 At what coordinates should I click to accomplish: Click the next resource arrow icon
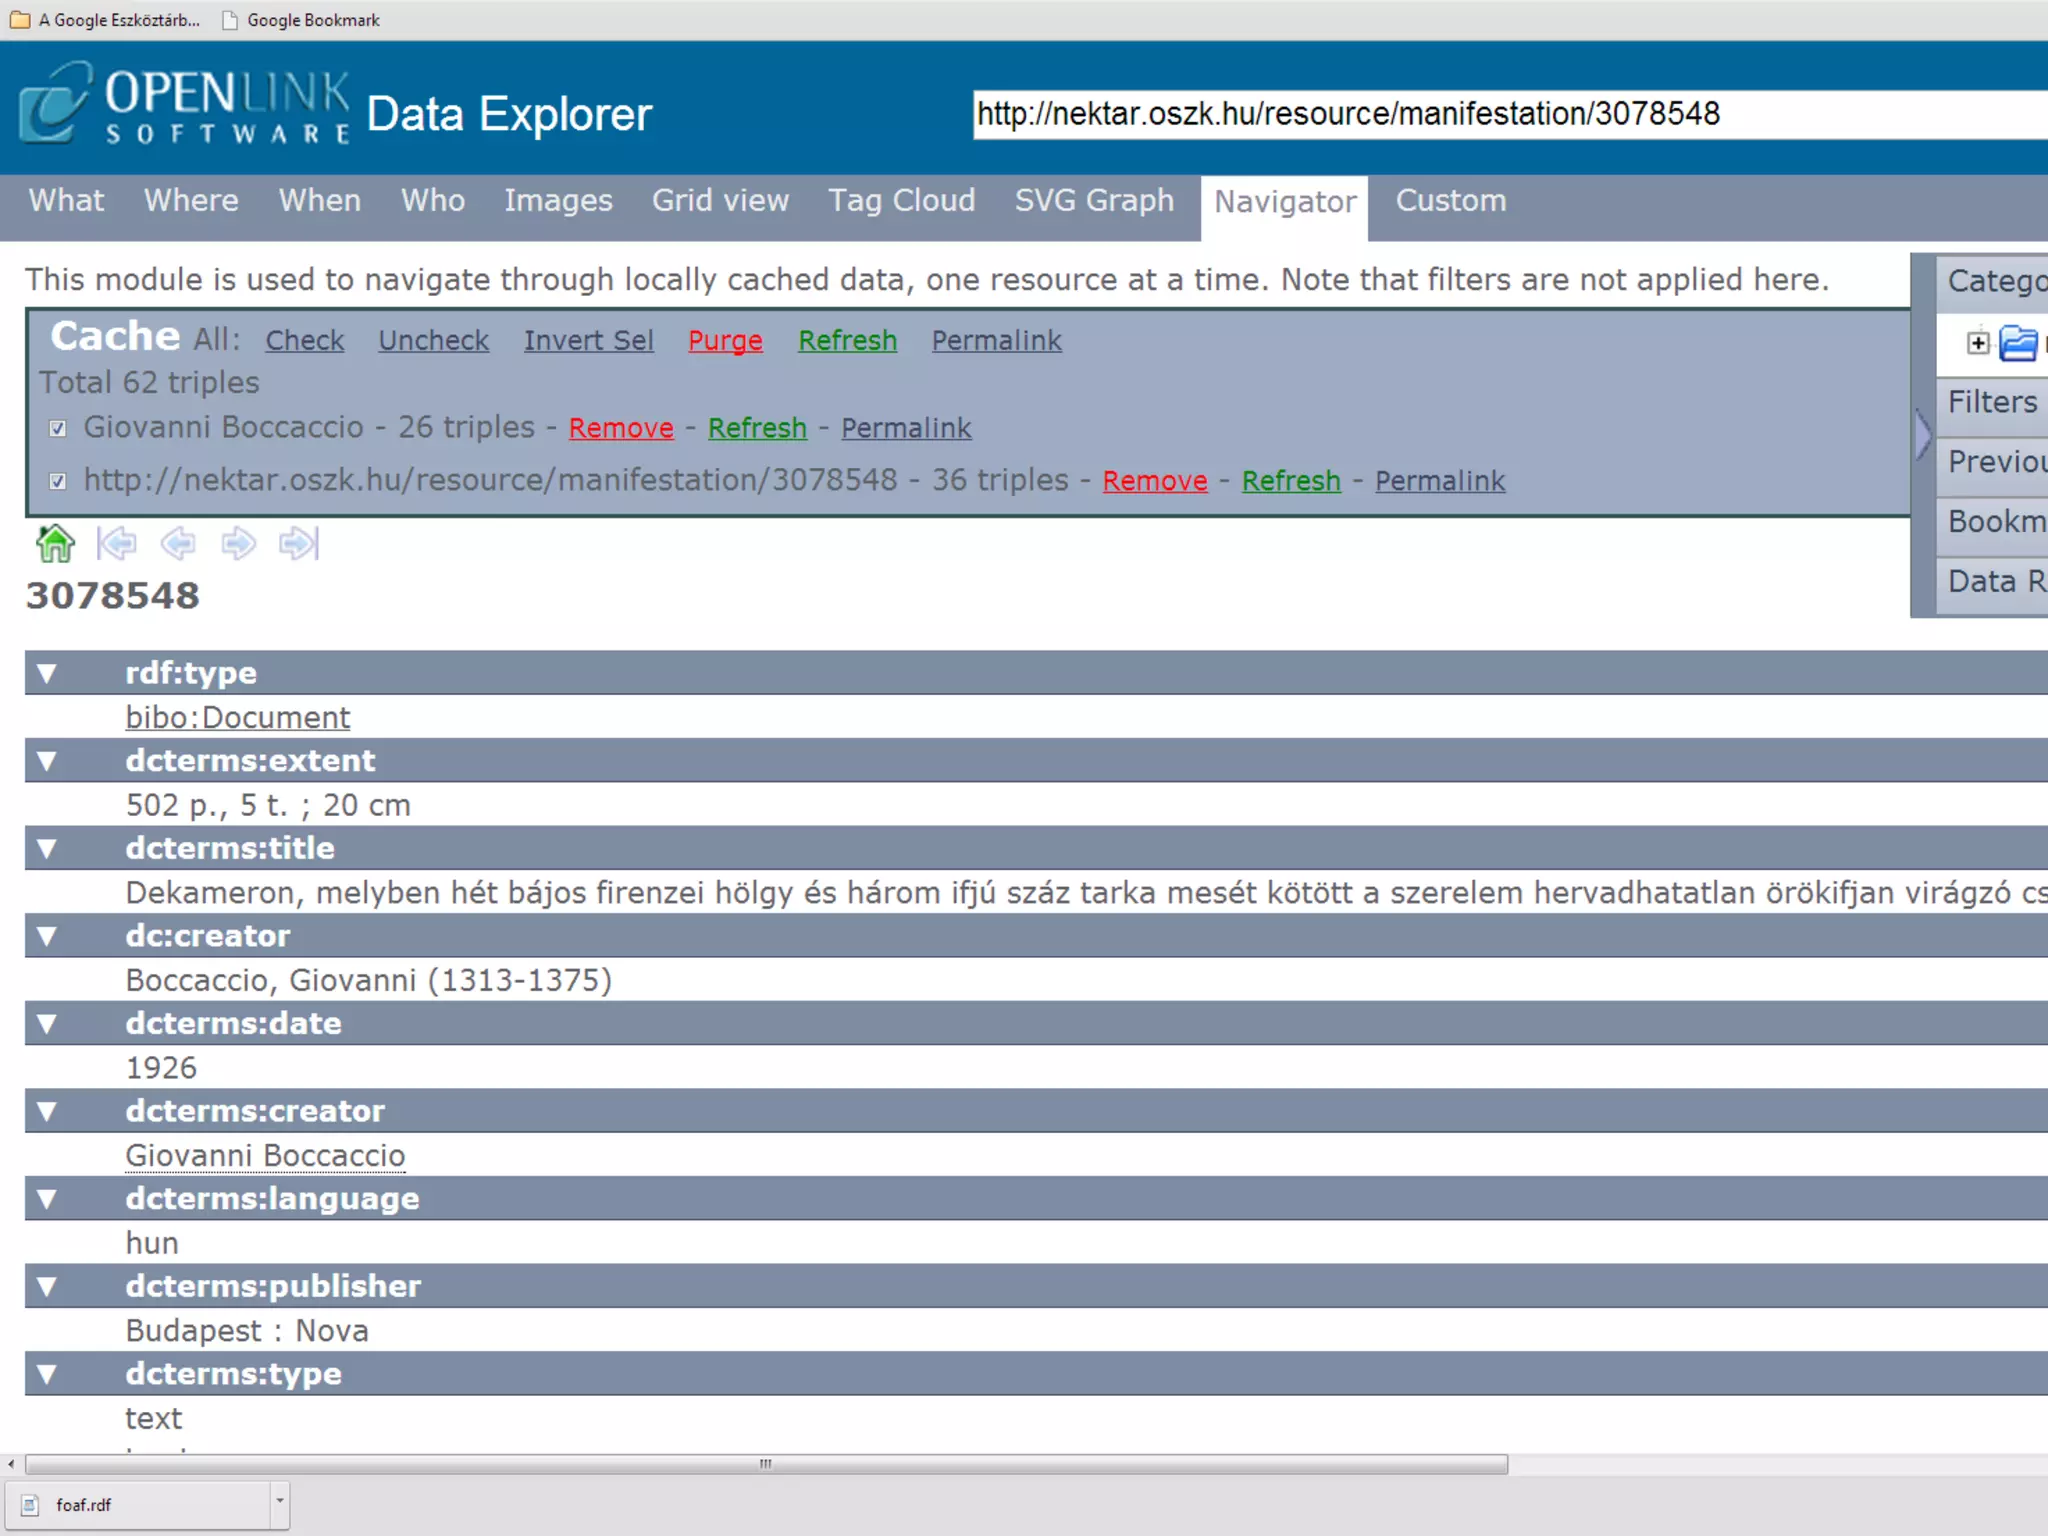click(x=238, y=543)
